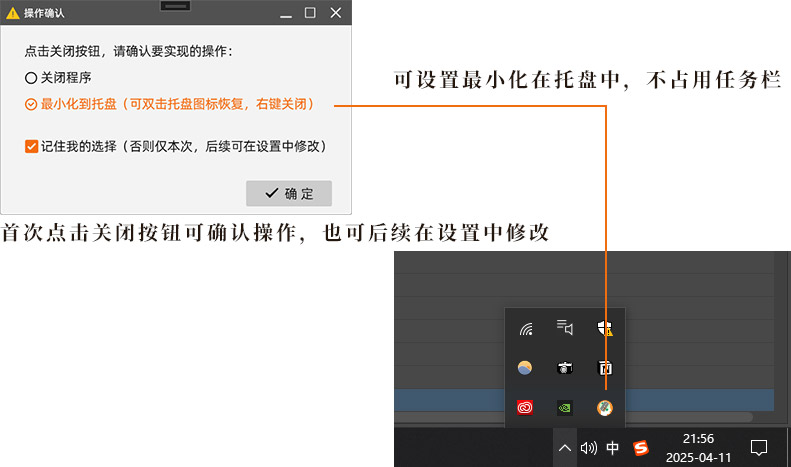Uncheck the 记住我的选择 checkbox

click(31, 146)
